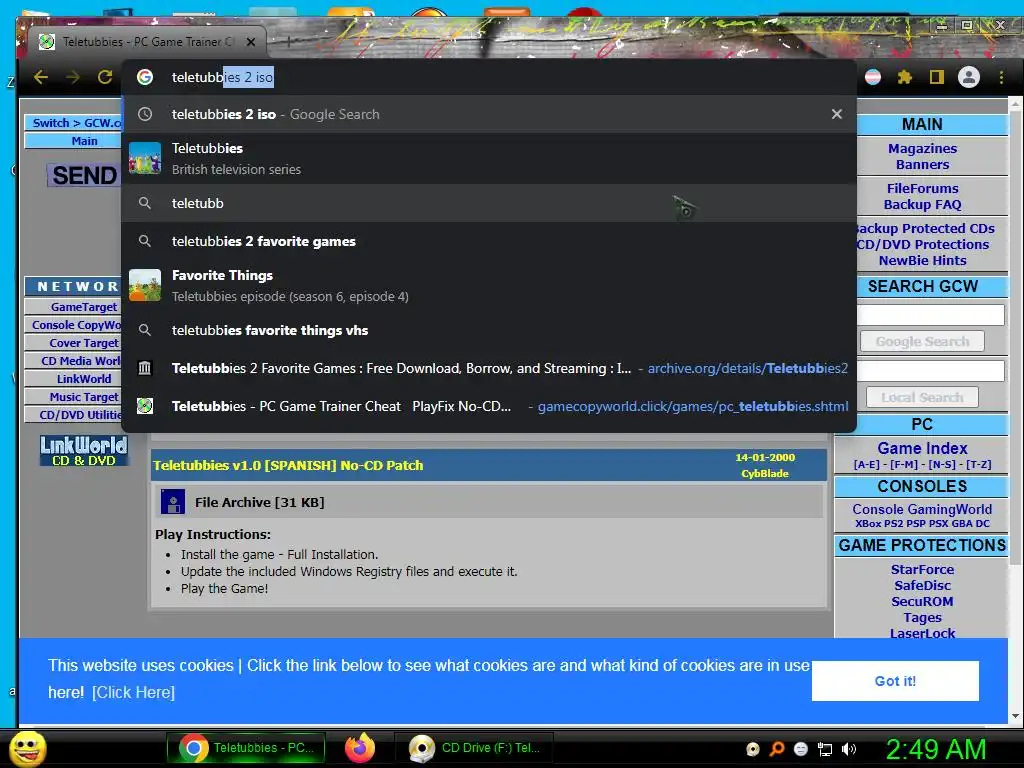Open the Banners link
The height and width of the screenshot is (768, 1024).
pyautogui.click(x=922, y=165)
